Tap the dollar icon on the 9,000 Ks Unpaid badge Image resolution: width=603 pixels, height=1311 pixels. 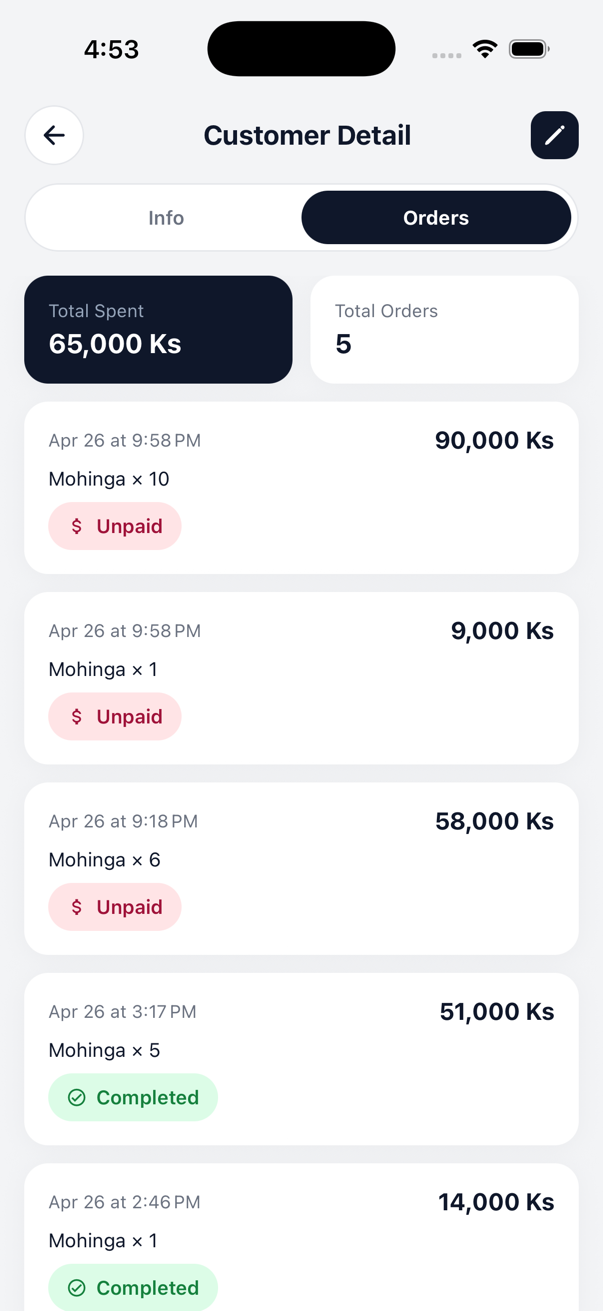[76, 716]
